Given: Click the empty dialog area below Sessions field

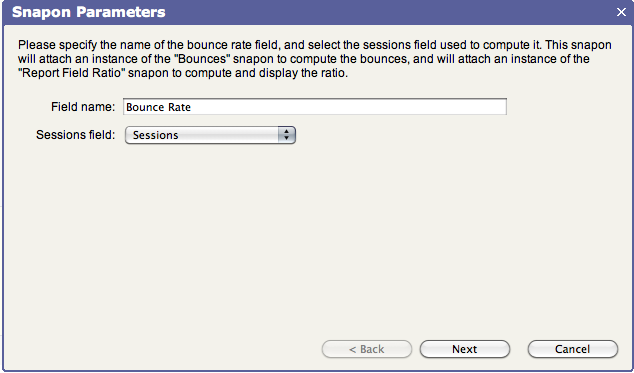Looking at the screenshot, I should pos(317,239).
